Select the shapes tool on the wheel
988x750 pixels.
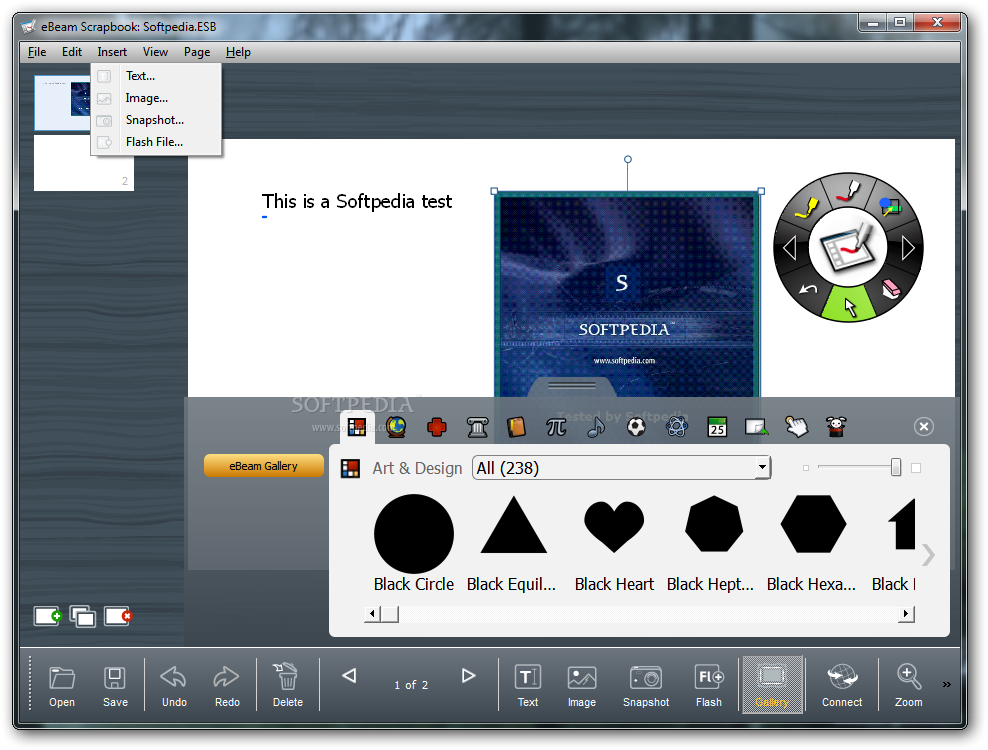coord(890,206)
